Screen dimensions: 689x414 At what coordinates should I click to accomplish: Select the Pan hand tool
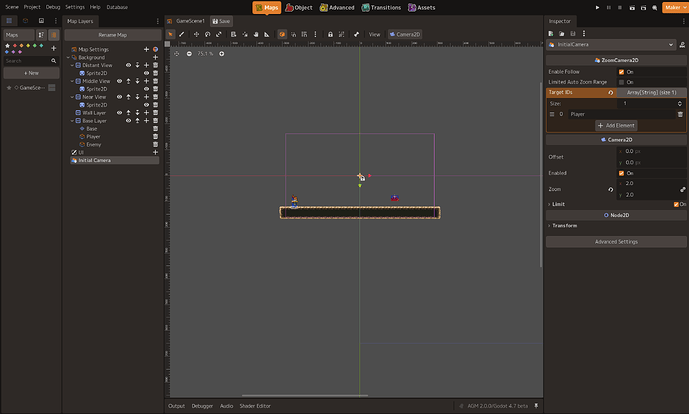256,34
